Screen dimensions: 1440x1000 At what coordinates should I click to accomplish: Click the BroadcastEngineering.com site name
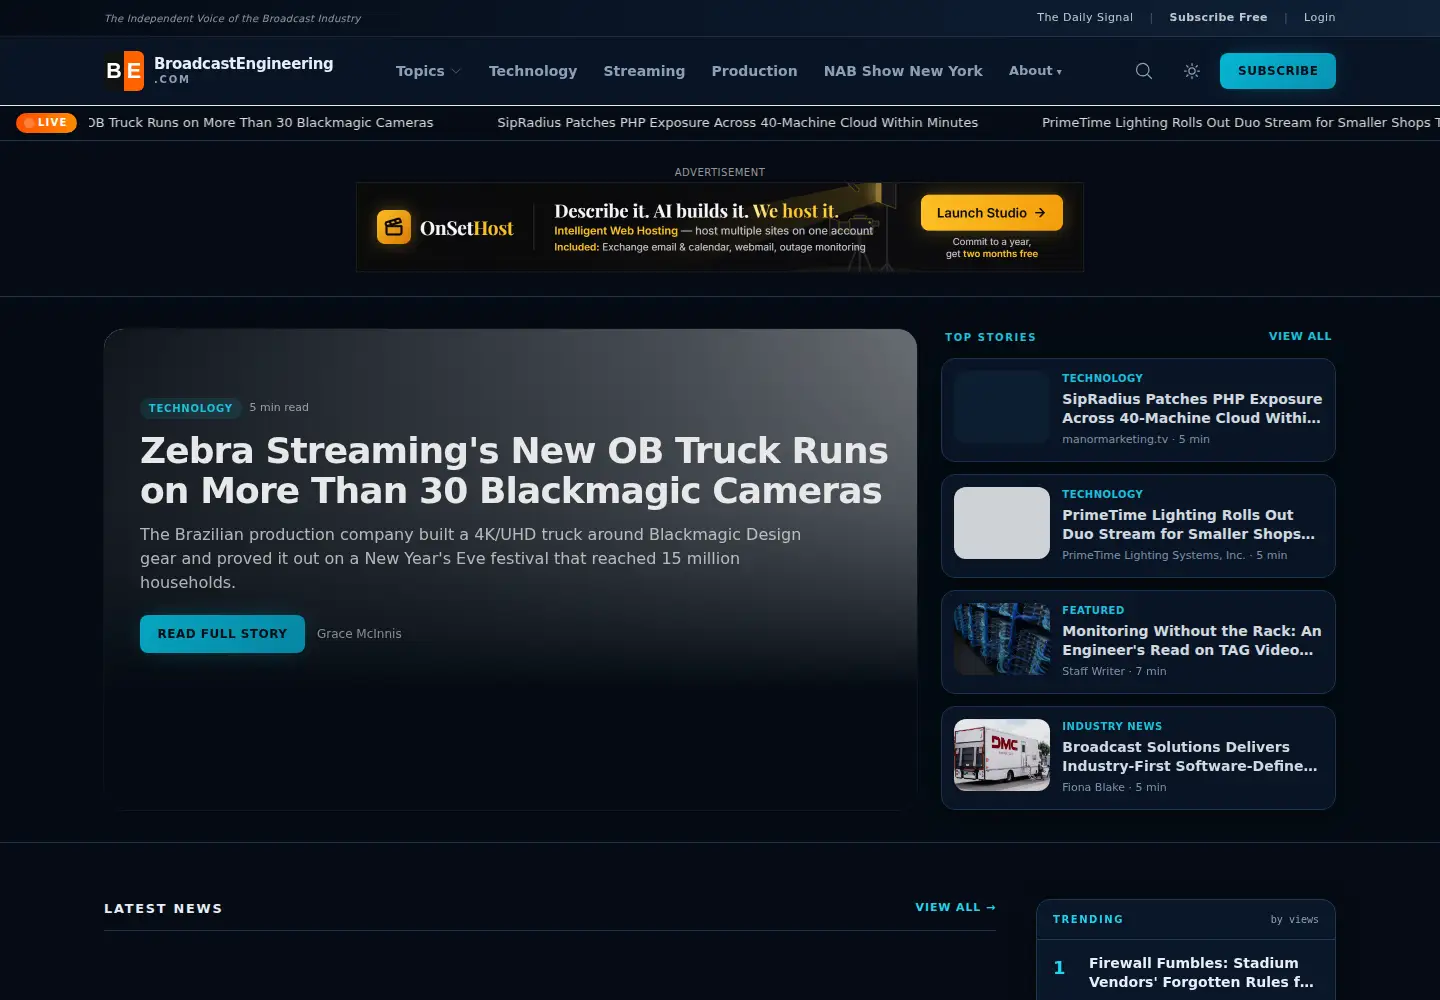(244, 69)
